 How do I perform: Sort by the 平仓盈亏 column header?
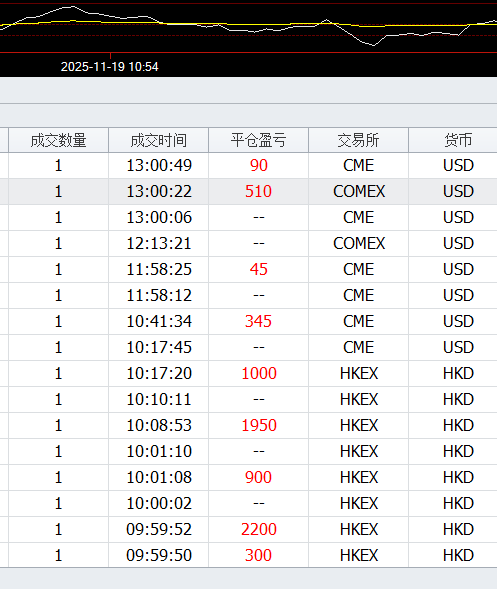click(x=258, y=140)
